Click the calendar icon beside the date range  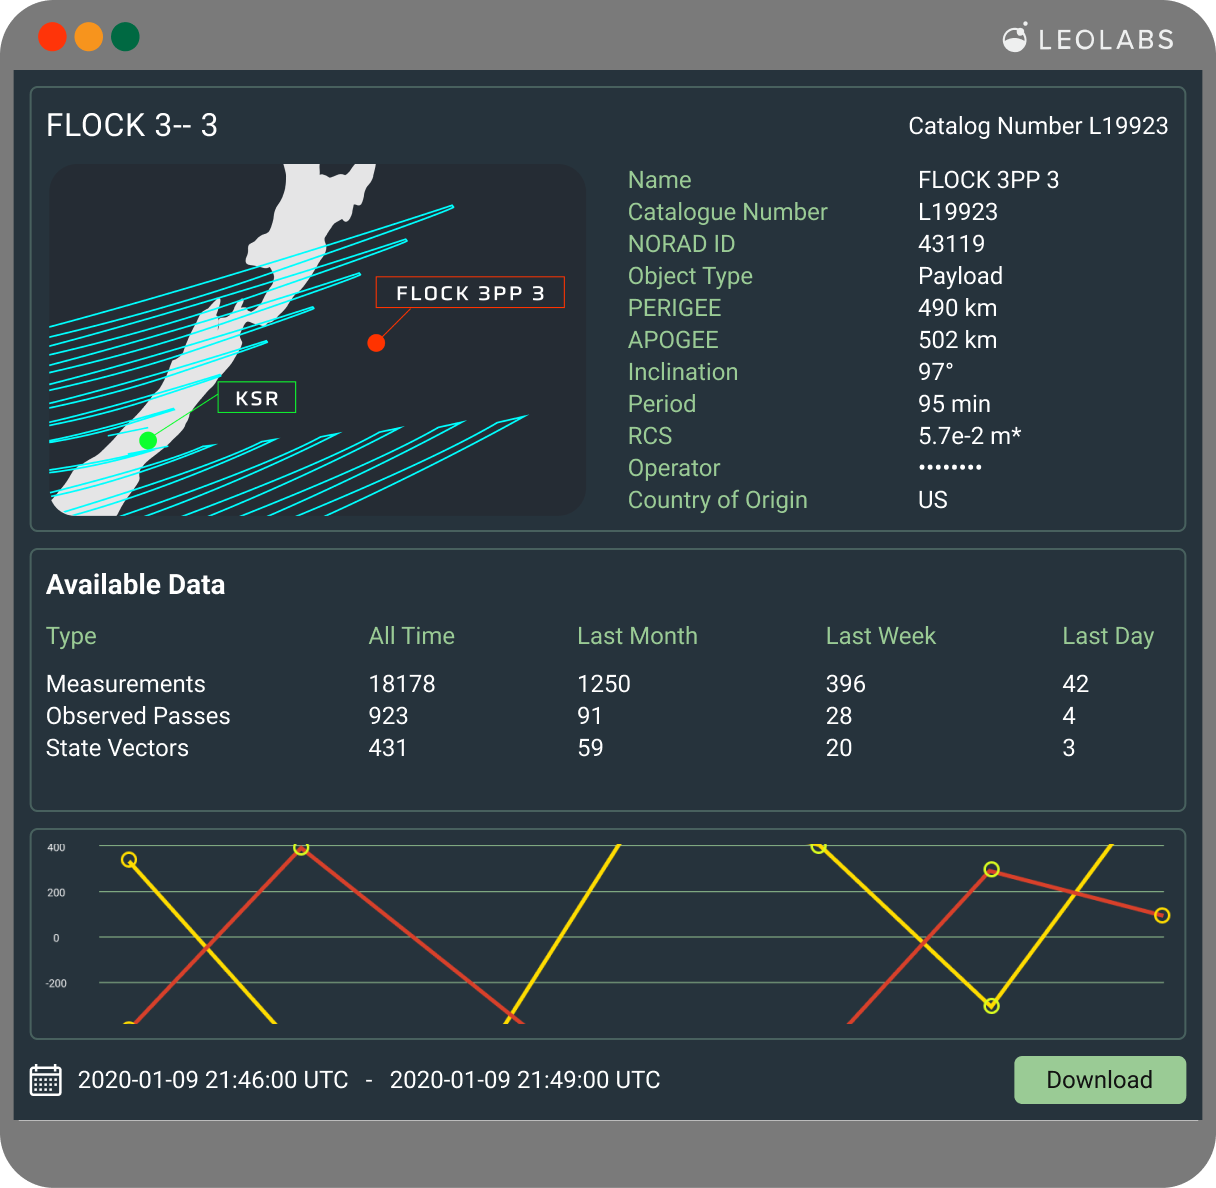click(x=46, y=1080)
